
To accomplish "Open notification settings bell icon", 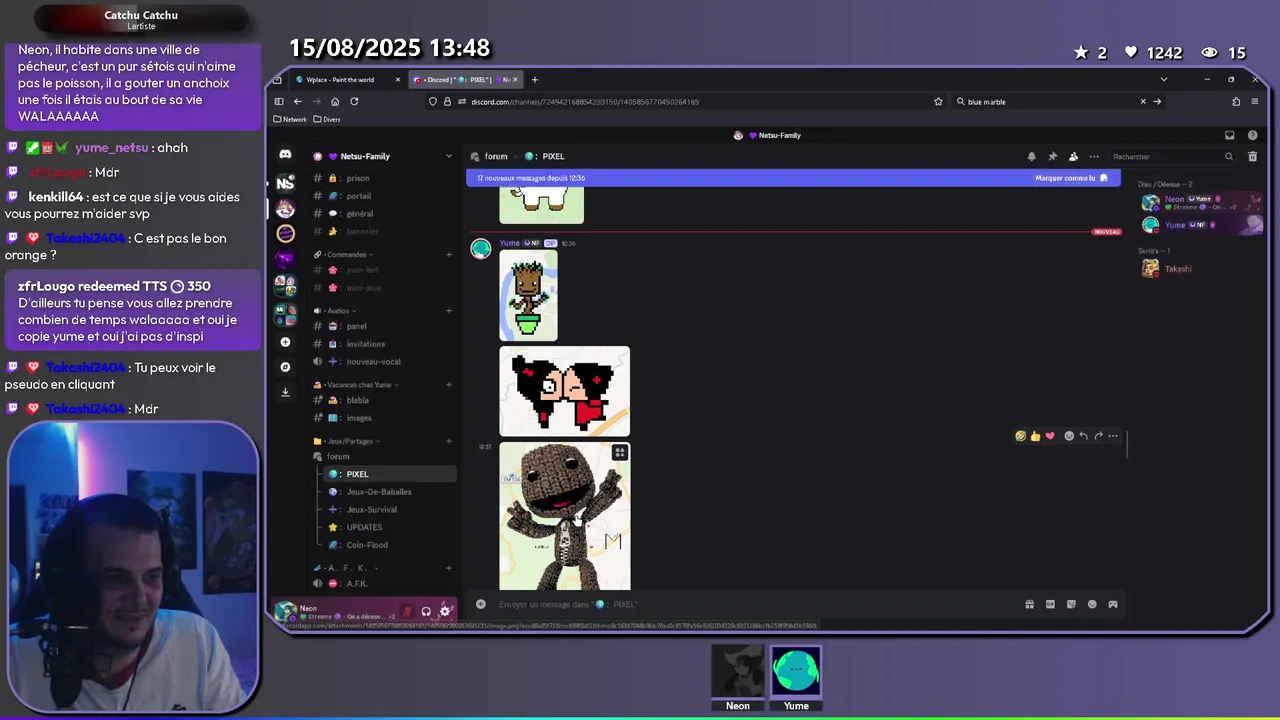I will [1031, 156].
